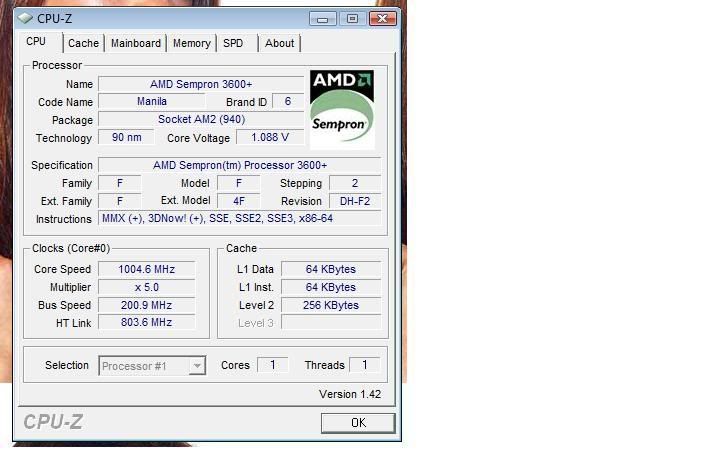Viewport: 720px width, 450px height.
Task: Show the About tab
Action: pos(279,43)
